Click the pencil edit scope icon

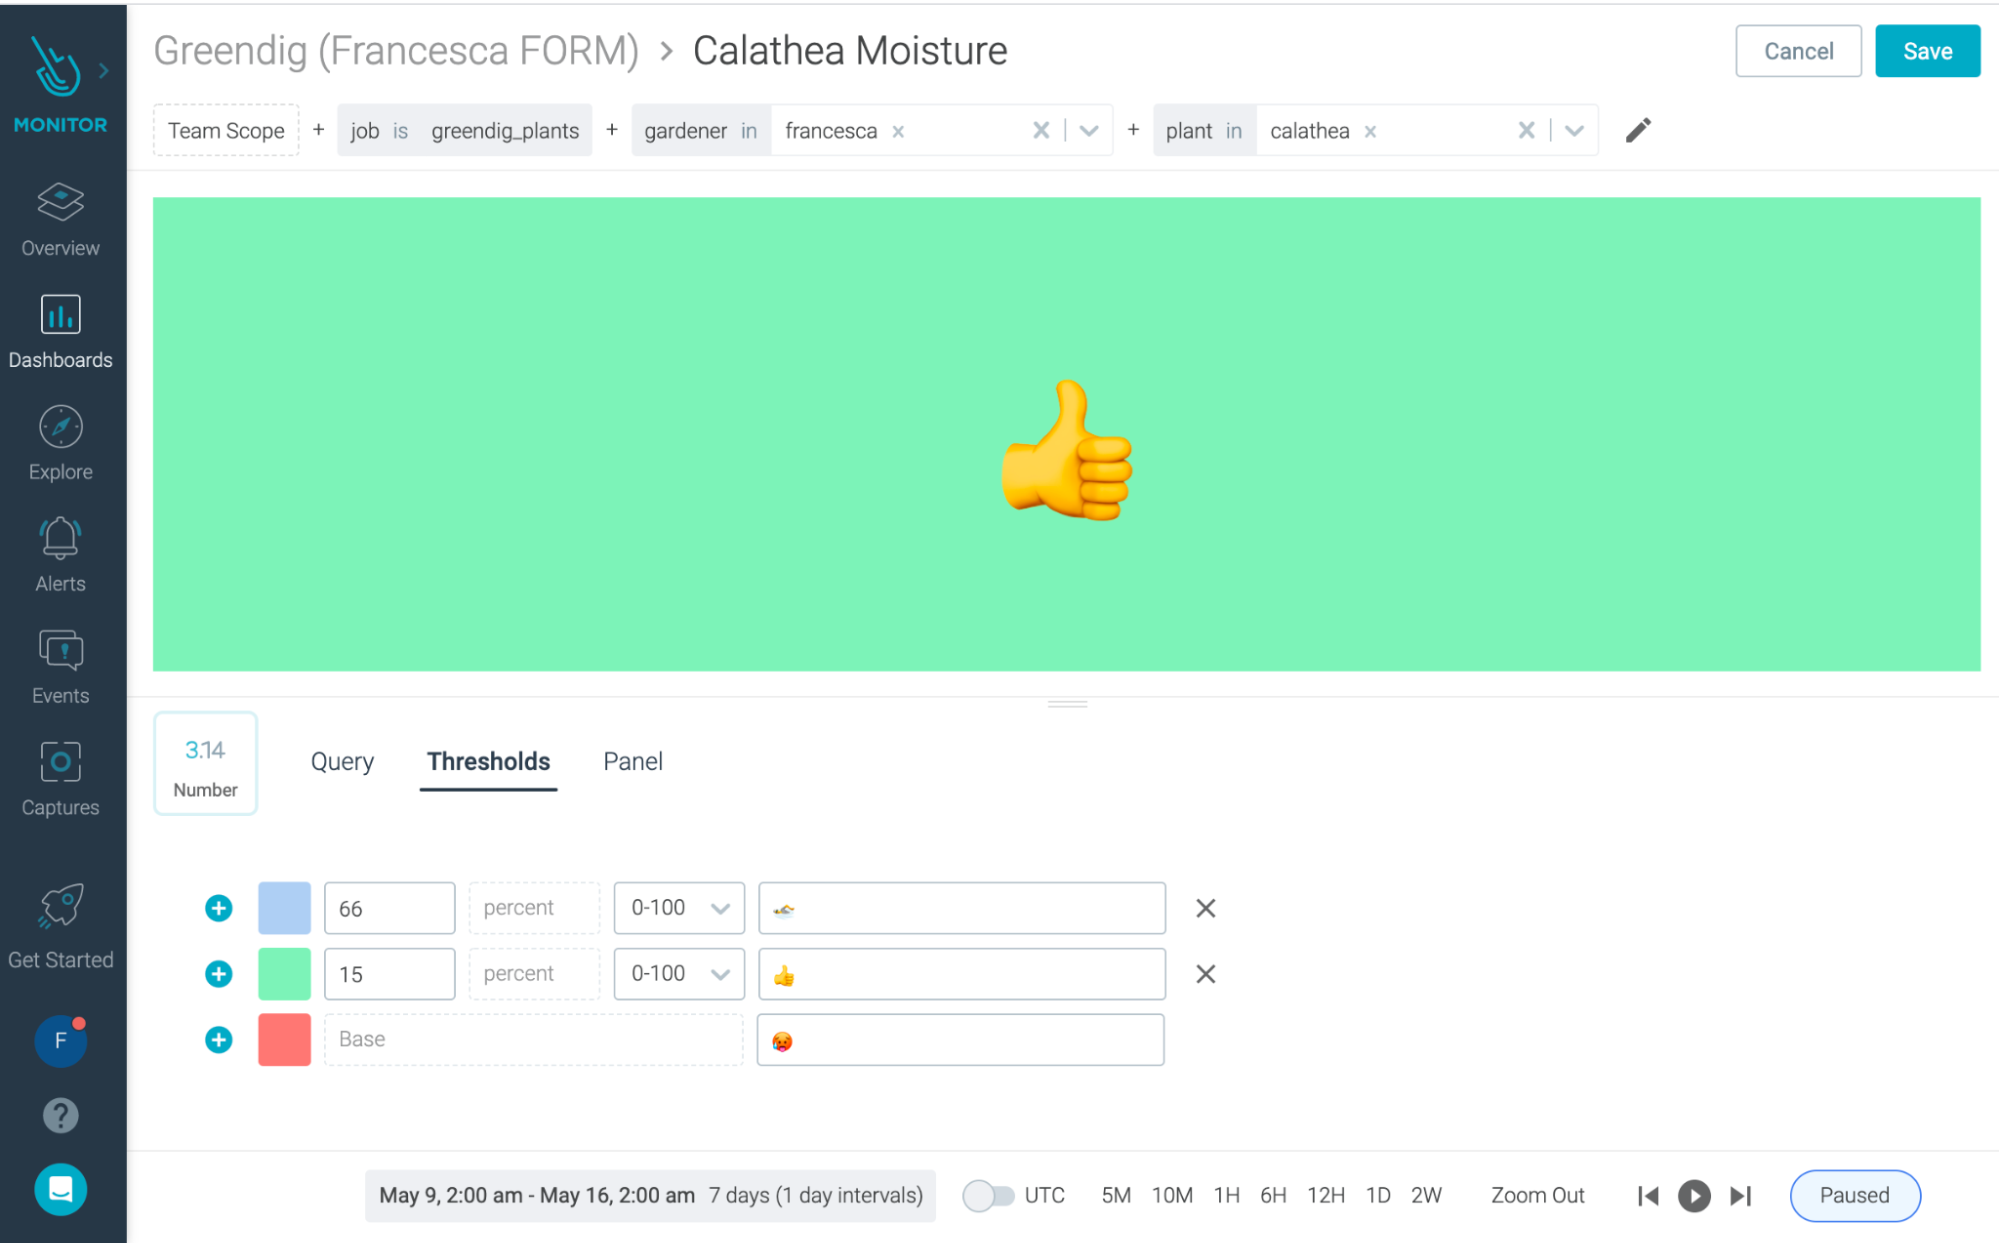[x=1638, y=131]
